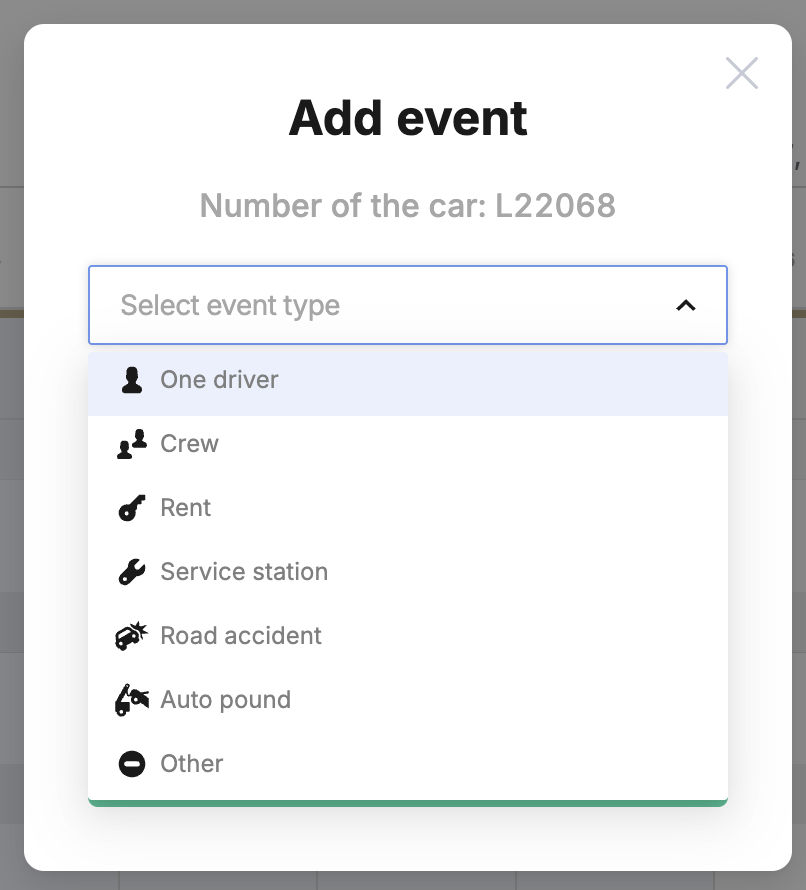The image size is (806, 890).
Task: Click the Add event heading
Action: point(408,118)
